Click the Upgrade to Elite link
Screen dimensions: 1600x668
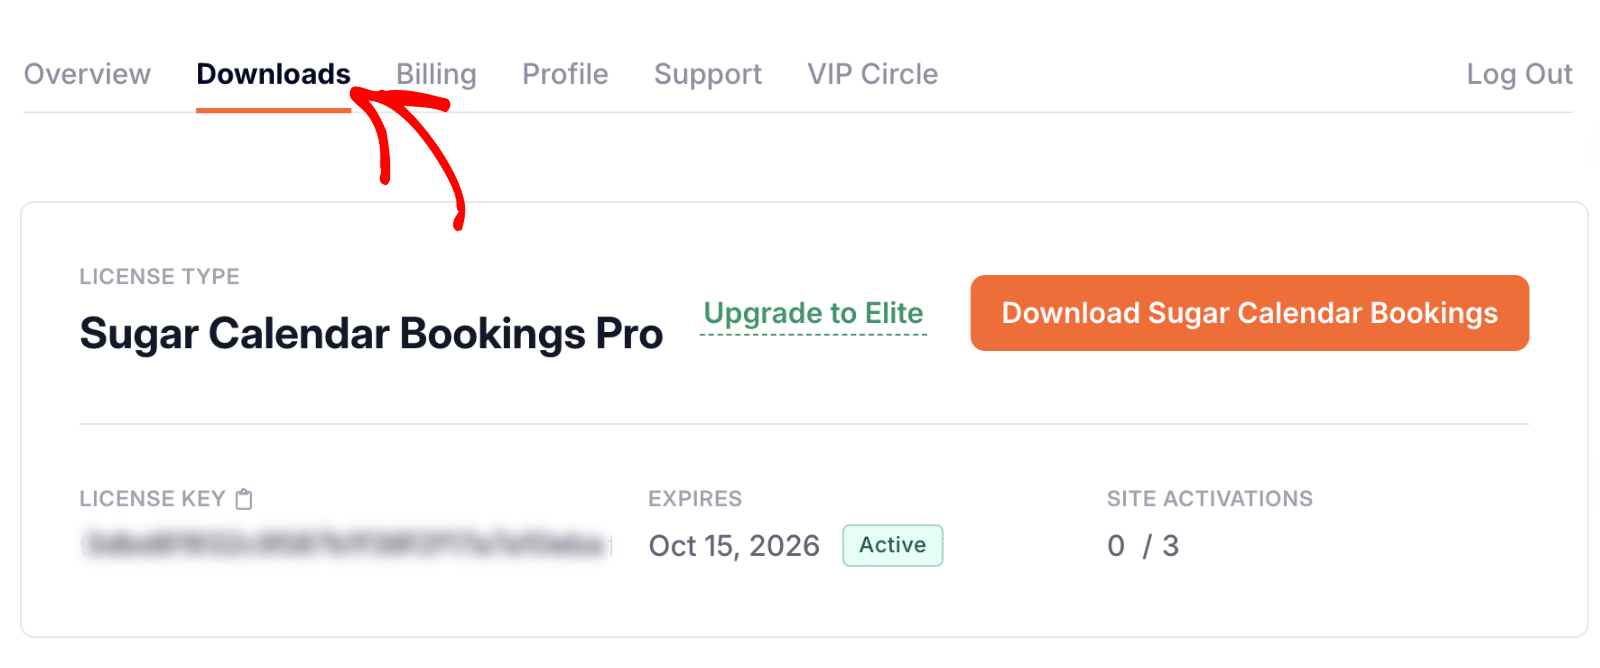pos(813,313)
